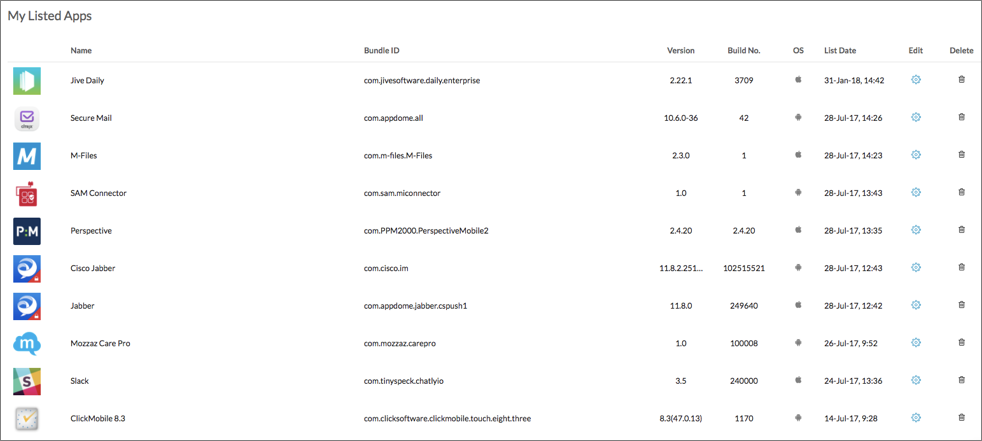Click version 10.6.0-36 cell
Image resolution: width=982 pixels, height=441 pixels.
click(681, 118)
